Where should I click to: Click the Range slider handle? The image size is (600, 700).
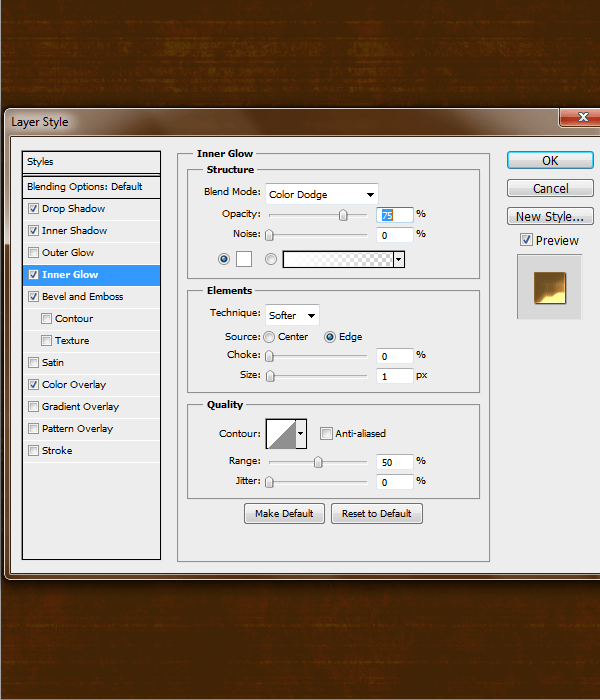coord(318,462)
